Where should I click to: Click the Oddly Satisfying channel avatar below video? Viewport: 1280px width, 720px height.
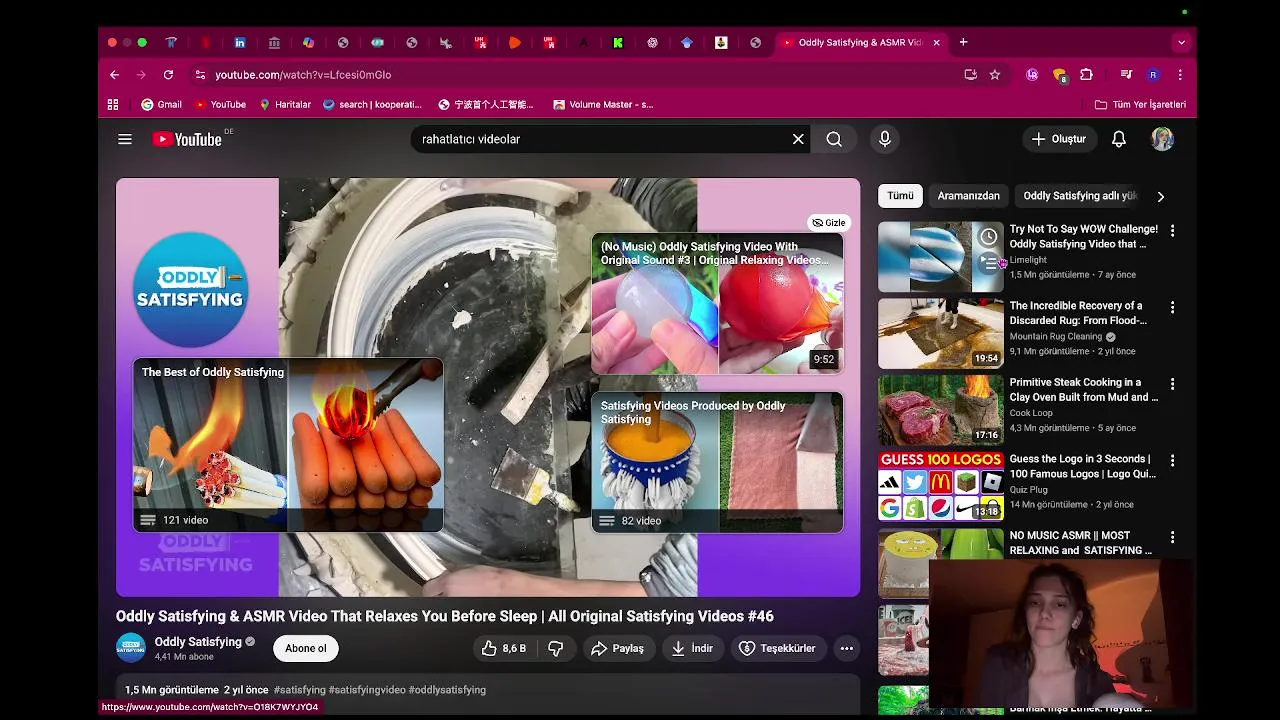point(131,648)
